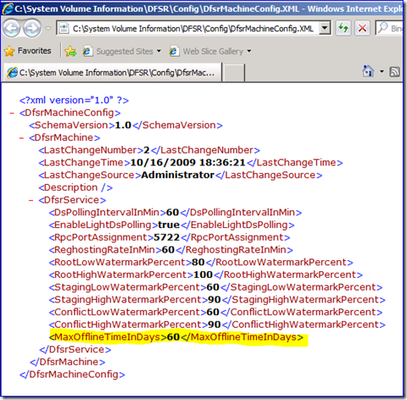Select the DfsrMac... browser tab

tap(112, 72)
